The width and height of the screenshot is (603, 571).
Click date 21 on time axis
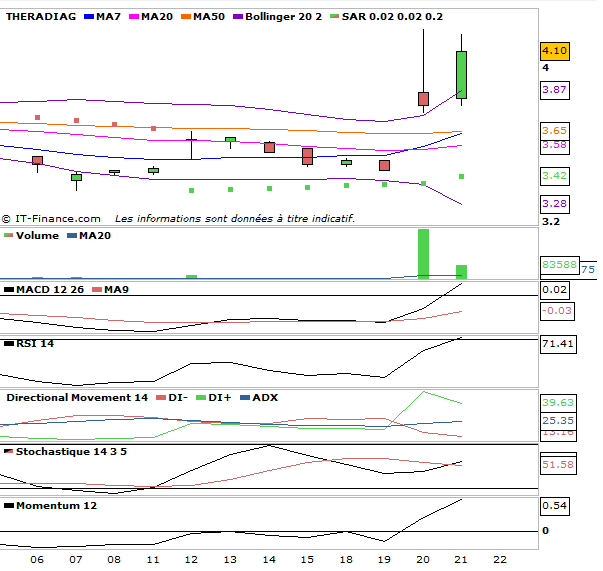click(461, 560)
